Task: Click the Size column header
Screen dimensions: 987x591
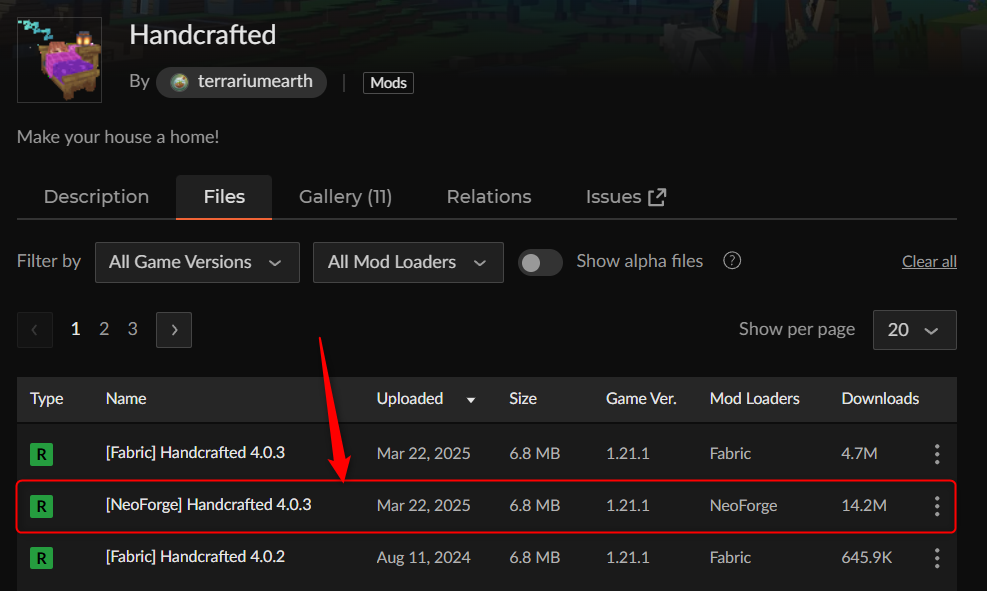Action: tap(522, 399)
